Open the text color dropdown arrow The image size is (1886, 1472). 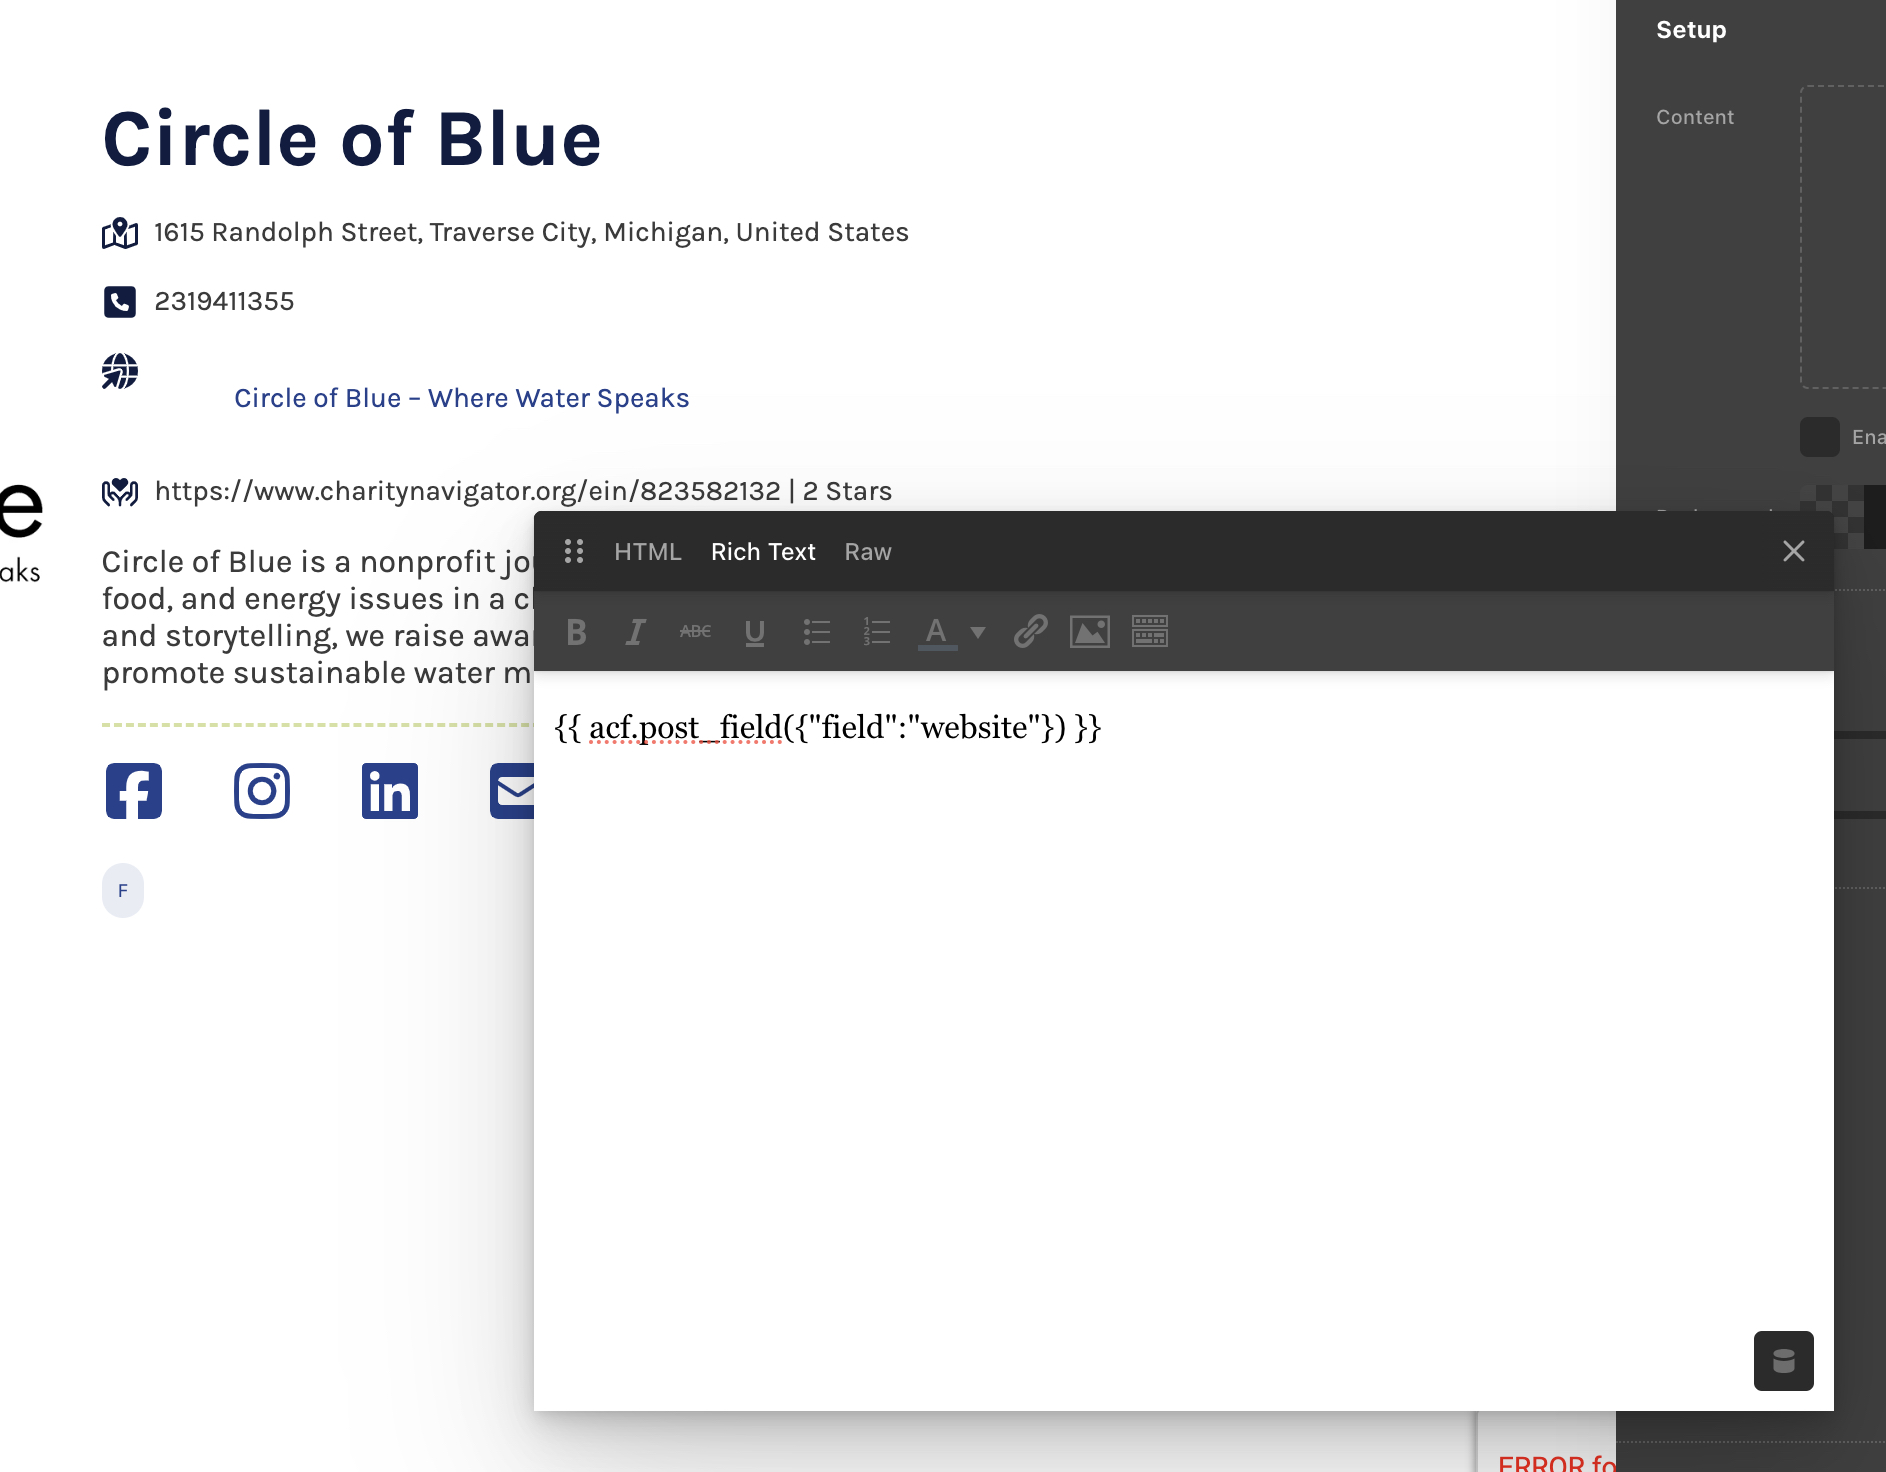[978, 632]
